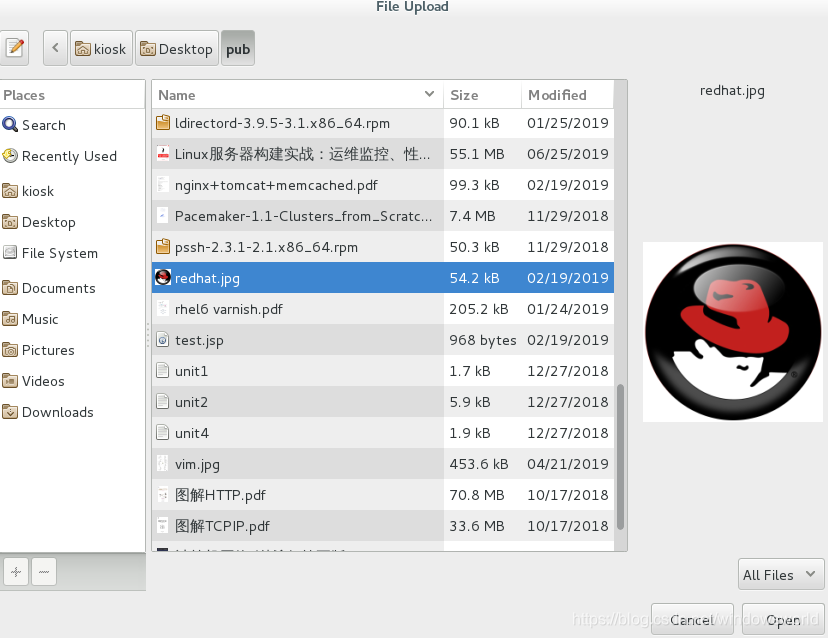Click the 55.1 MB size cell

click(x=477, y=154)
